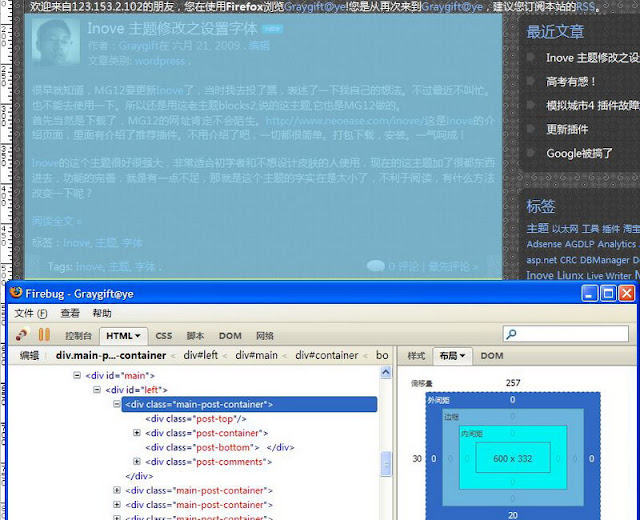Select the div#main breadcrumb
Screen dimensions: 640x520
[x=256, y=355]
